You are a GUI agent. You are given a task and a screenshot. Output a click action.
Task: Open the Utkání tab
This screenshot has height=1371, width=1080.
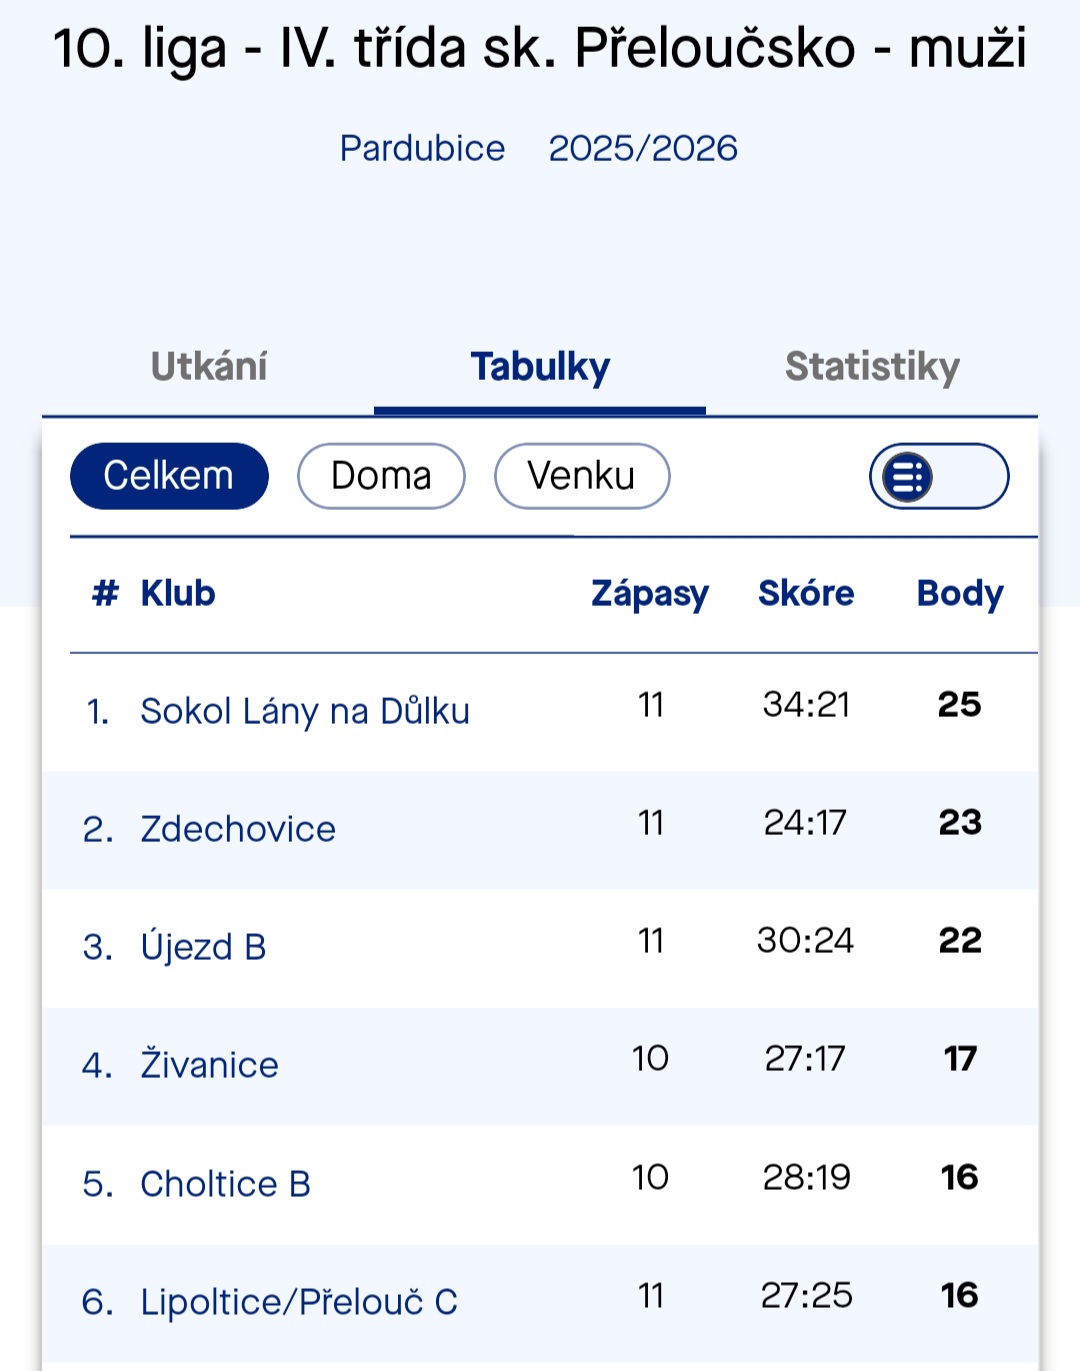[209, 367]
